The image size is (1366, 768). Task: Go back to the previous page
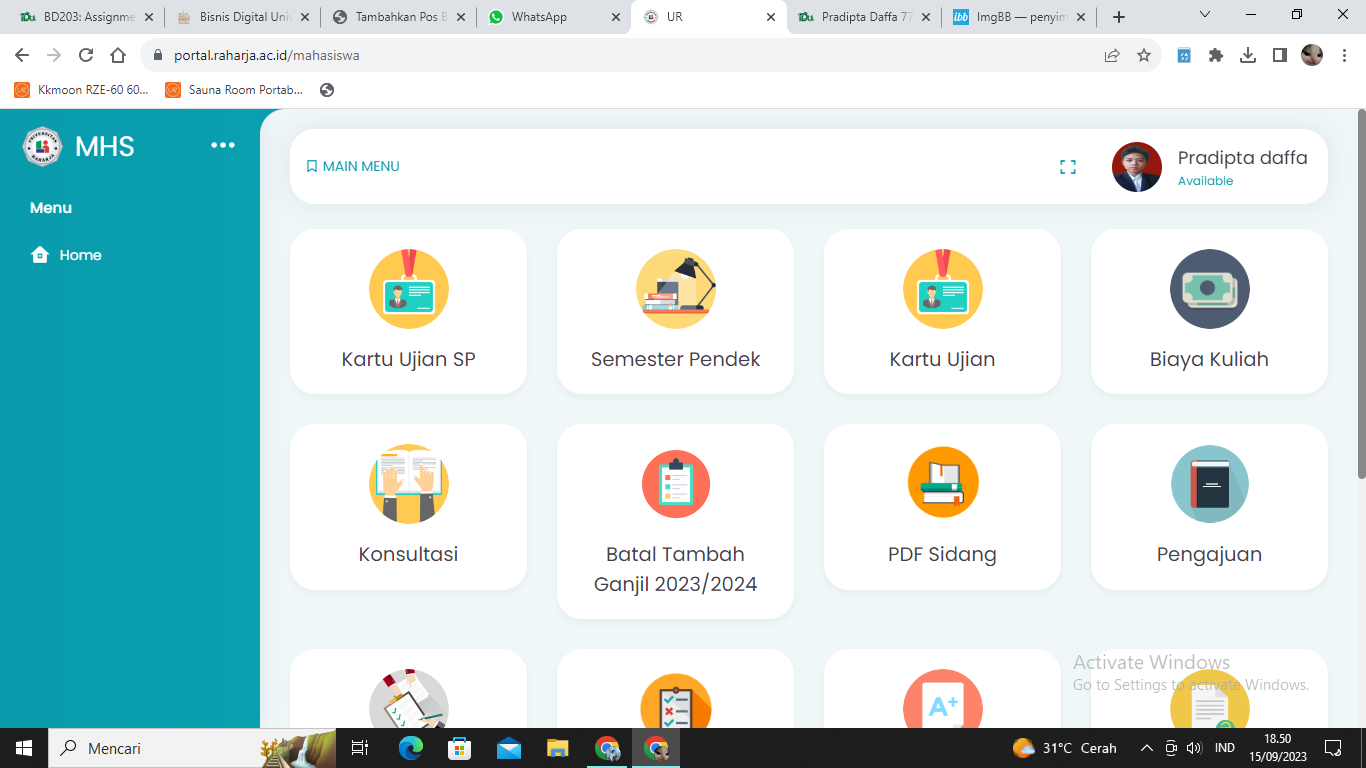(22, 56)
